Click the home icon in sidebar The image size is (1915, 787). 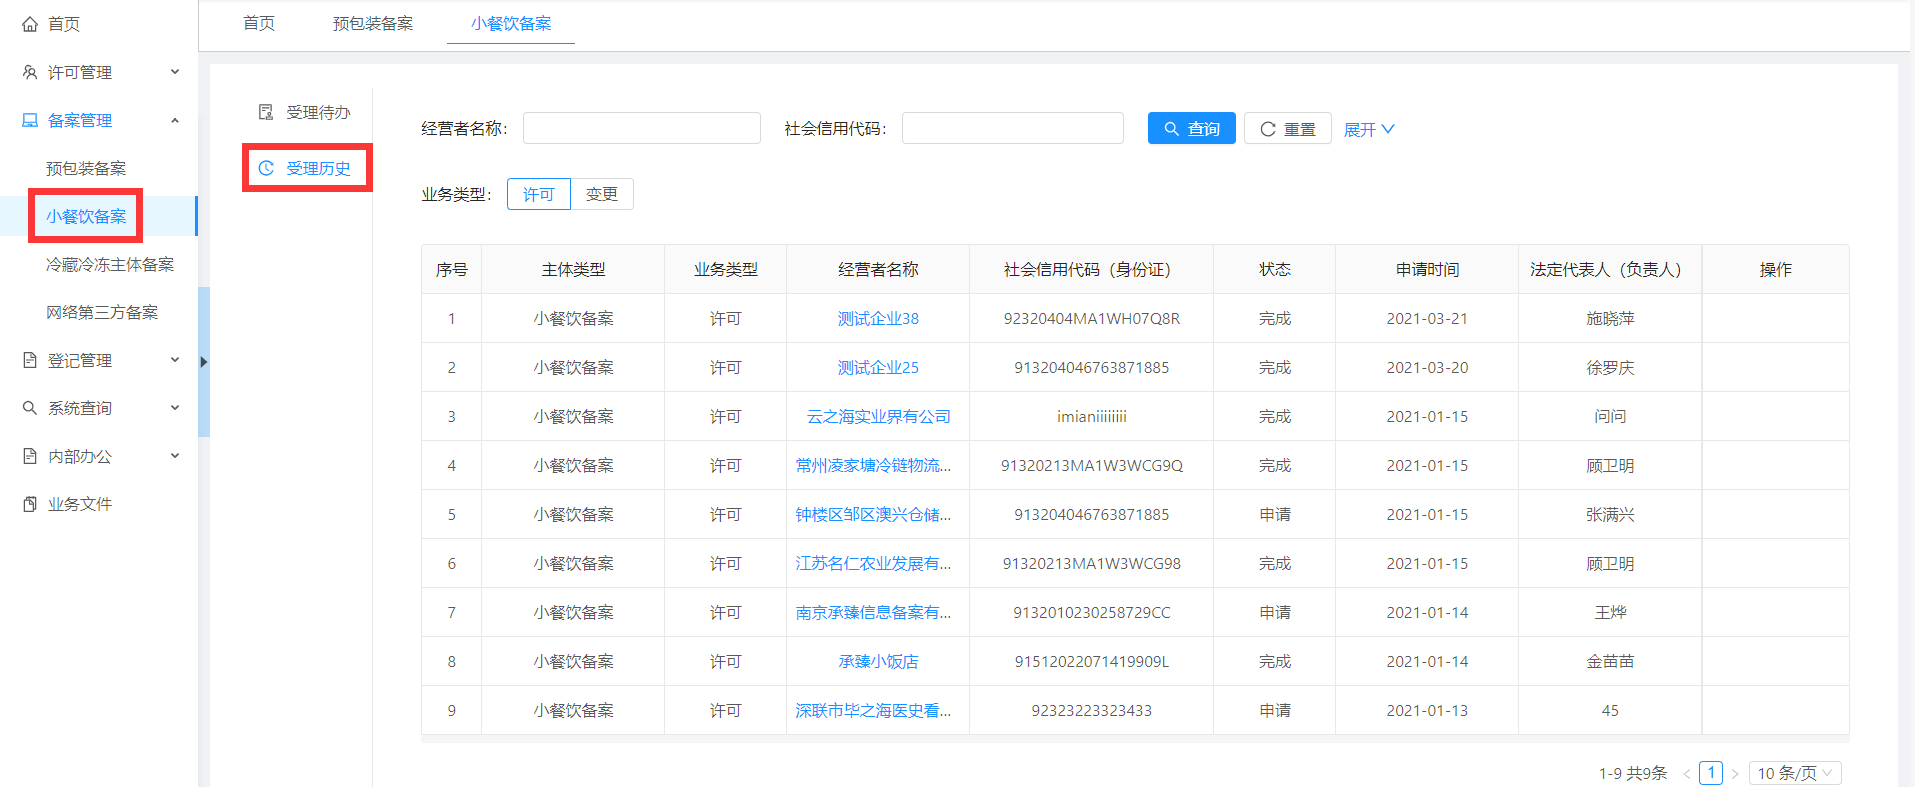(30, 24)
